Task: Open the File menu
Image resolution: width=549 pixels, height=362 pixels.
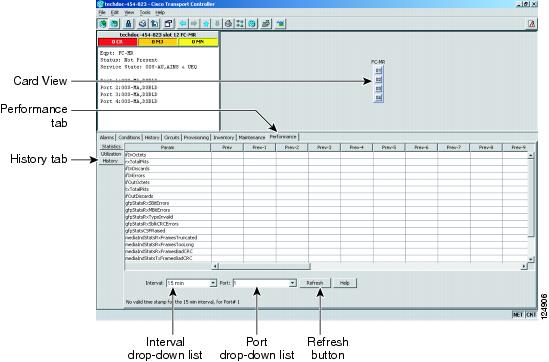Action: (102, 12)
